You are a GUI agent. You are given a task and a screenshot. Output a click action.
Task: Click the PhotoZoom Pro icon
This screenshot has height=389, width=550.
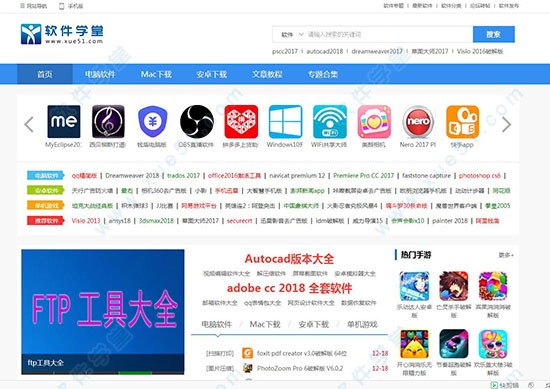click(x=248, y=368)
